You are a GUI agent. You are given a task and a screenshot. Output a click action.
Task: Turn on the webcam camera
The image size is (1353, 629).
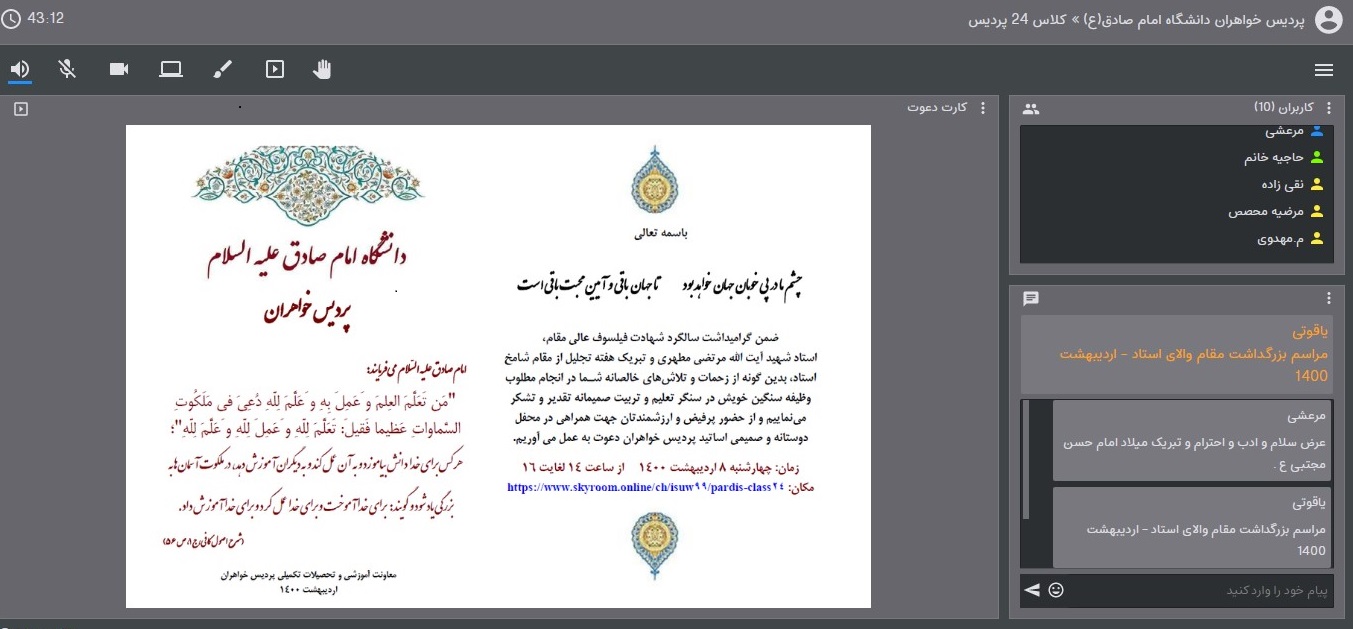click(119, 69)
